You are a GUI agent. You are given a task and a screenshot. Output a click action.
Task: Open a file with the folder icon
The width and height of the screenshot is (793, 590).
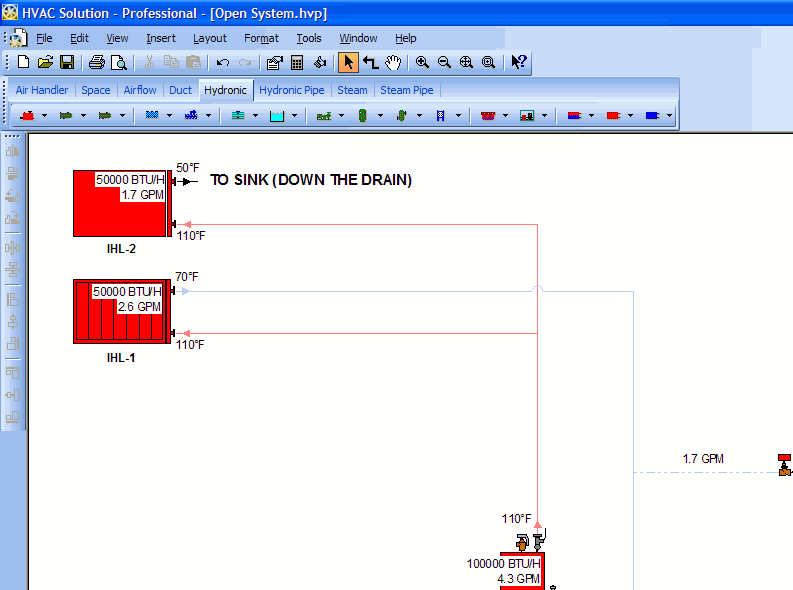point(45,62)
